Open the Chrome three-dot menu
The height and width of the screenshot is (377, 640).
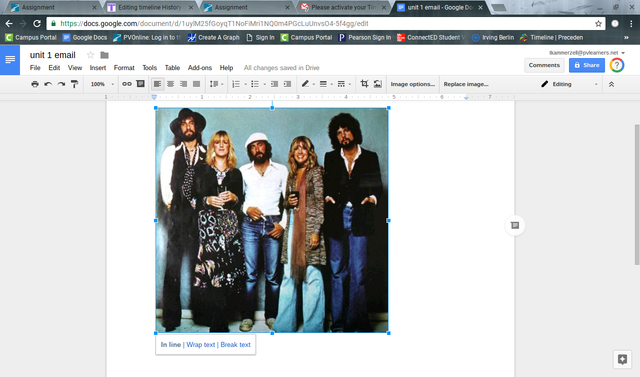click(631, 24)
